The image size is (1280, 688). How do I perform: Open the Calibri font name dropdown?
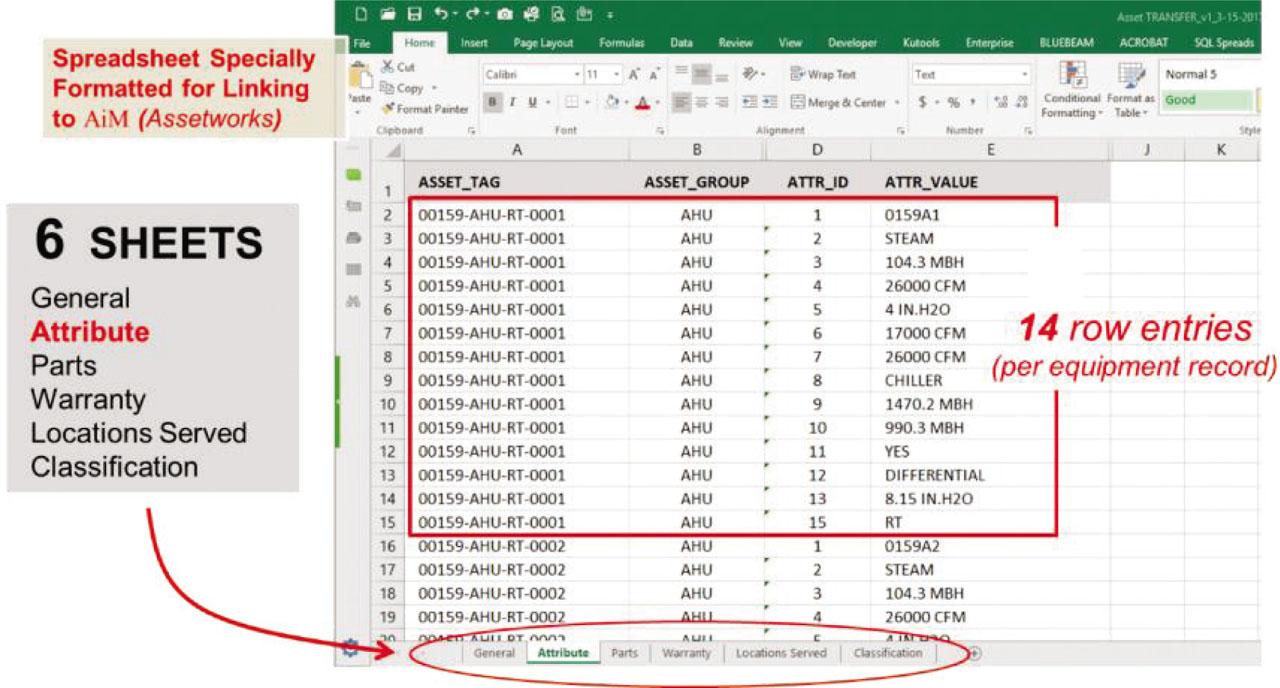pyautogui.click(x=577, y=74)
